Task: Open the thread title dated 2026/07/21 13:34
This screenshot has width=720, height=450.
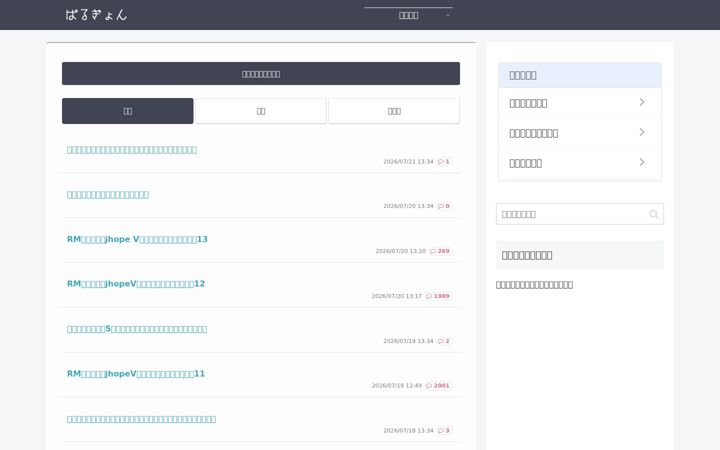Action: (x=132, y=150)
